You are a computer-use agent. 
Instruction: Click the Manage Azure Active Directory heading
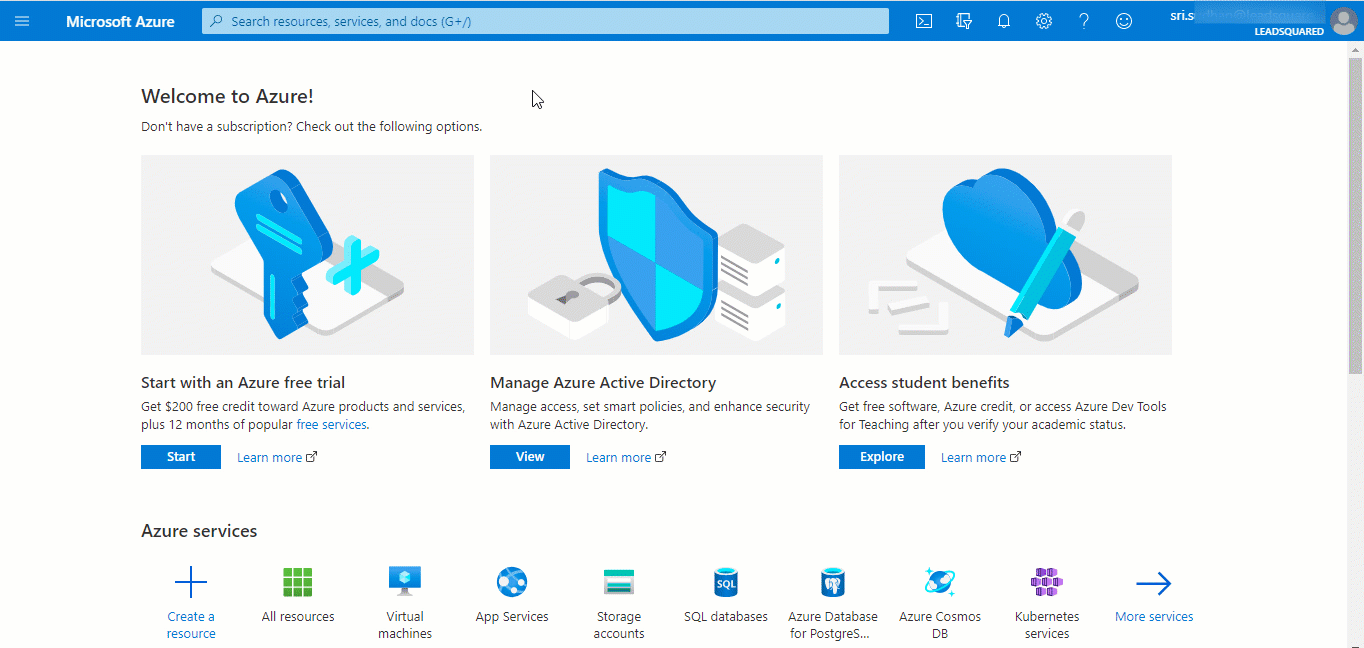603,383
